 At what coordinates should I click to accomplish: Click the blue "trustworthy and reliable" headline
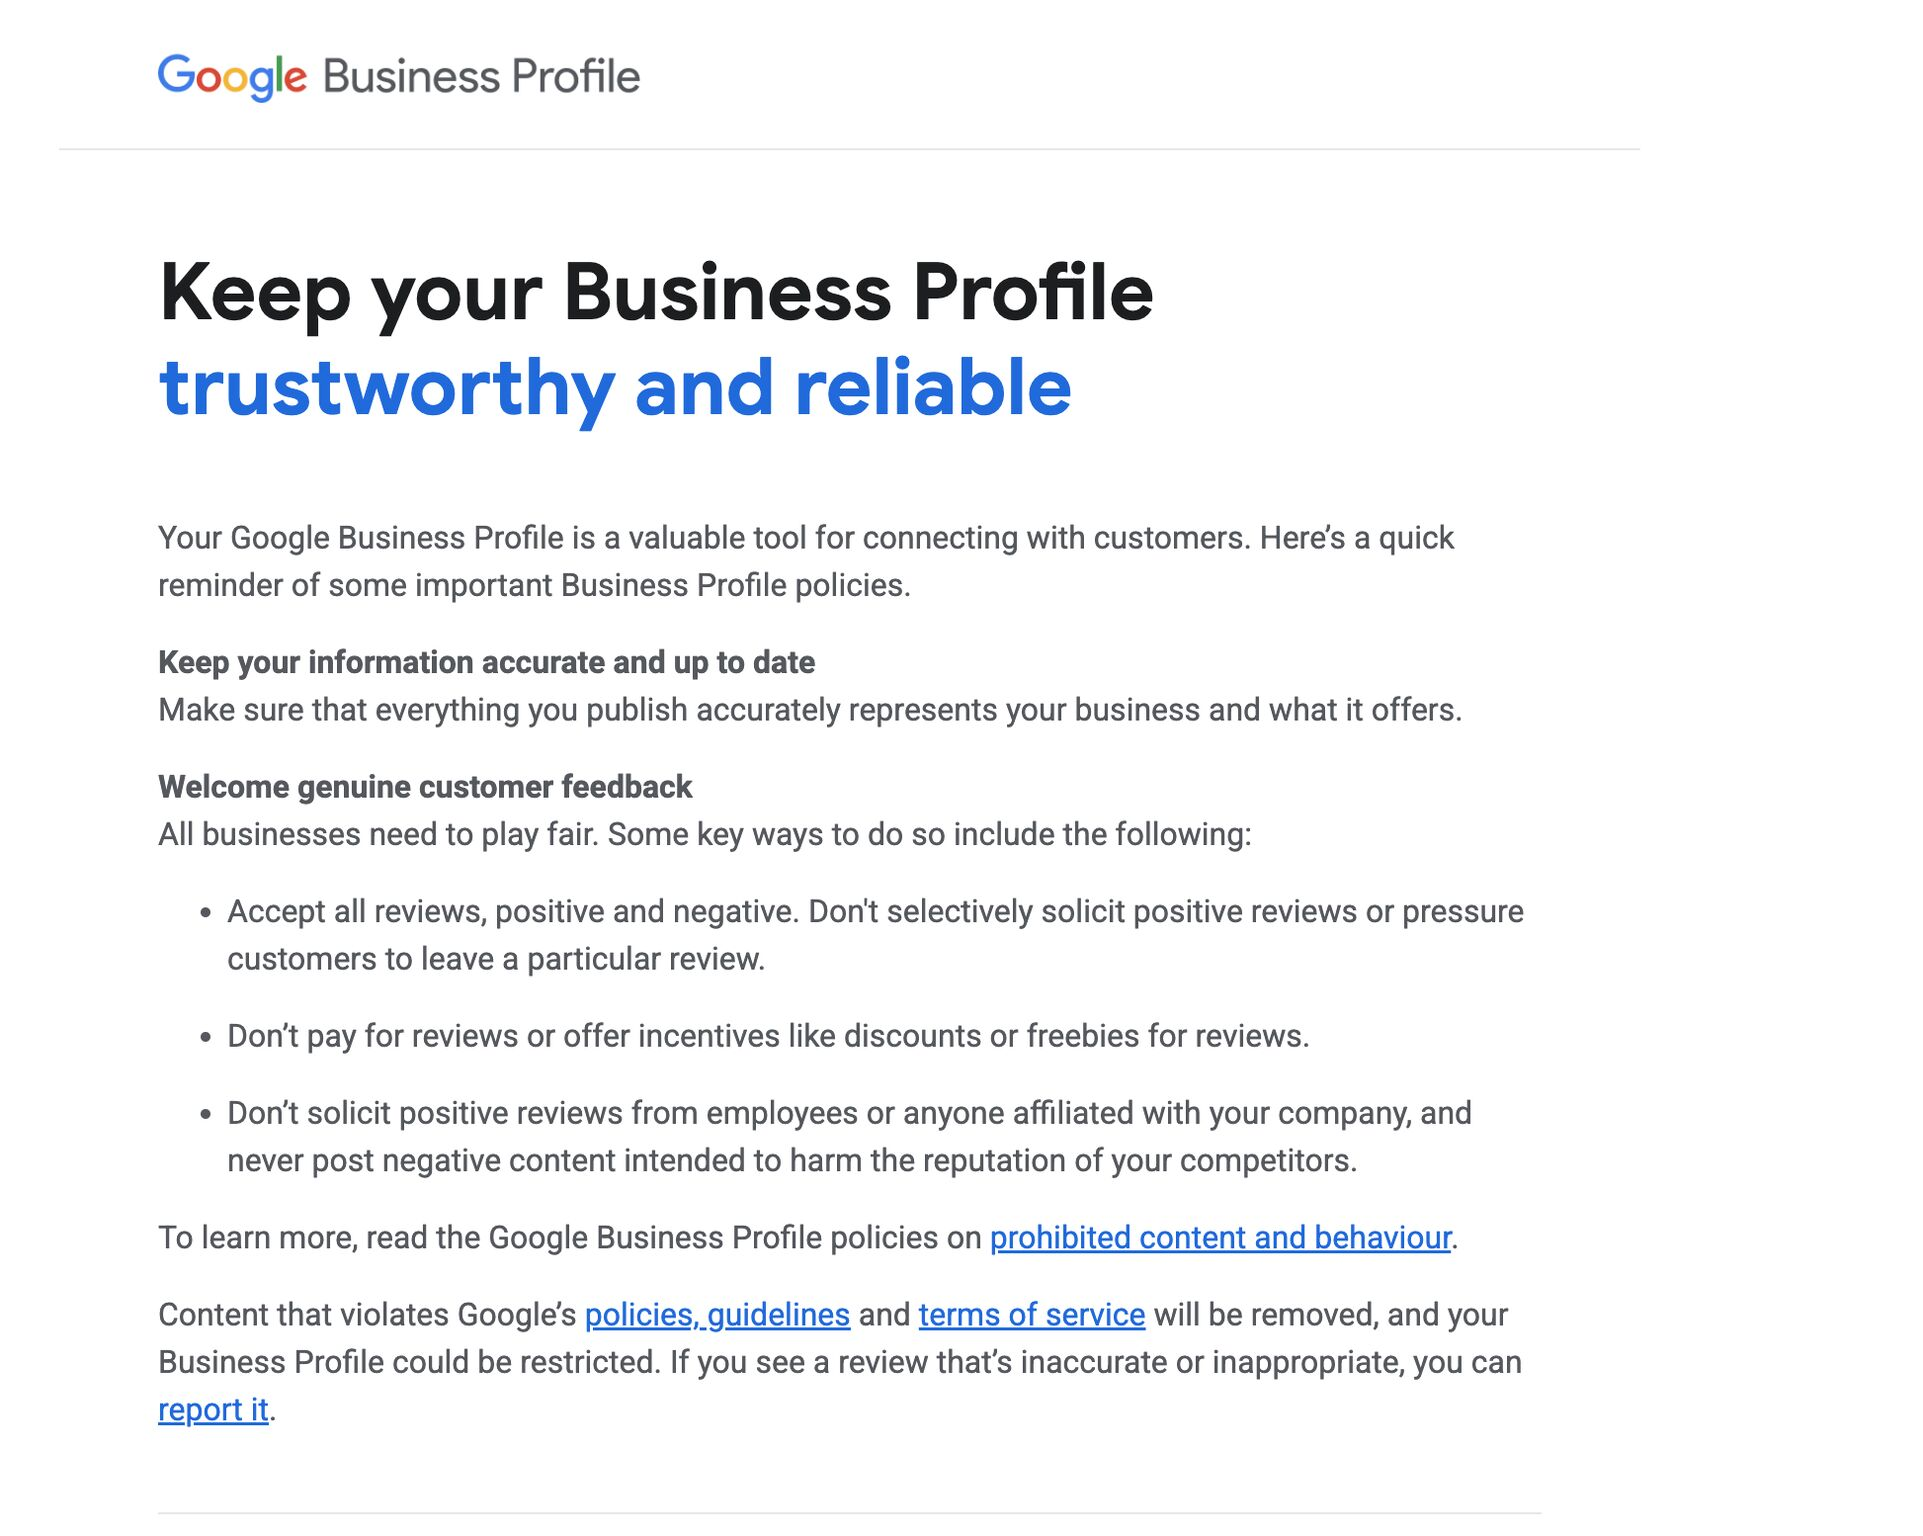click(x=615, y=388)
